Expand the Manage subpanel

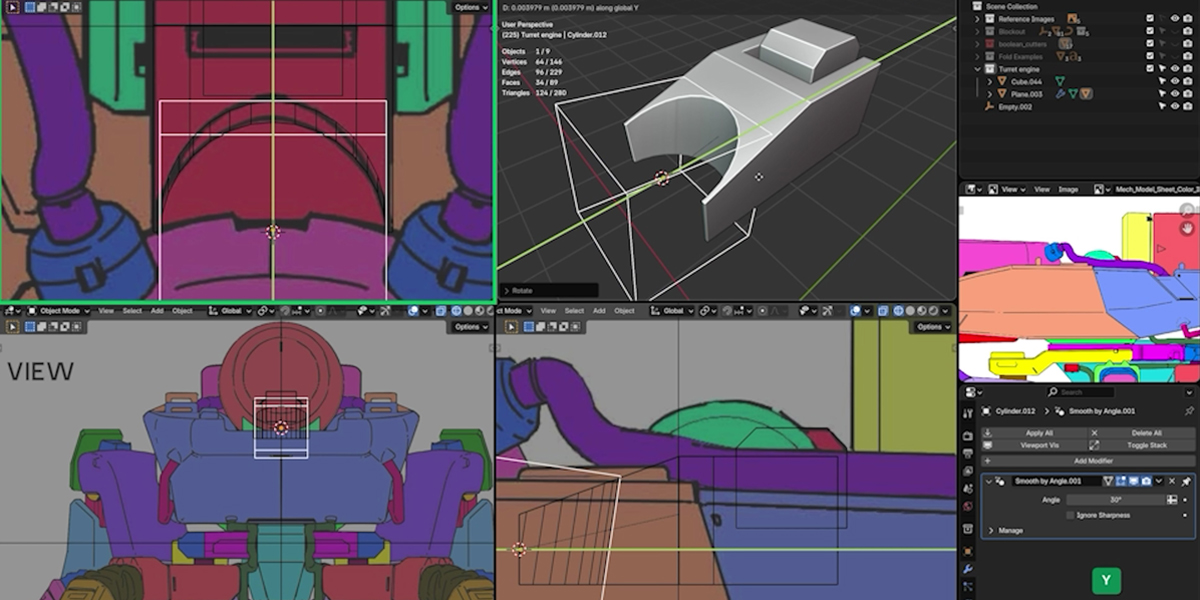[x=991, y=530]
